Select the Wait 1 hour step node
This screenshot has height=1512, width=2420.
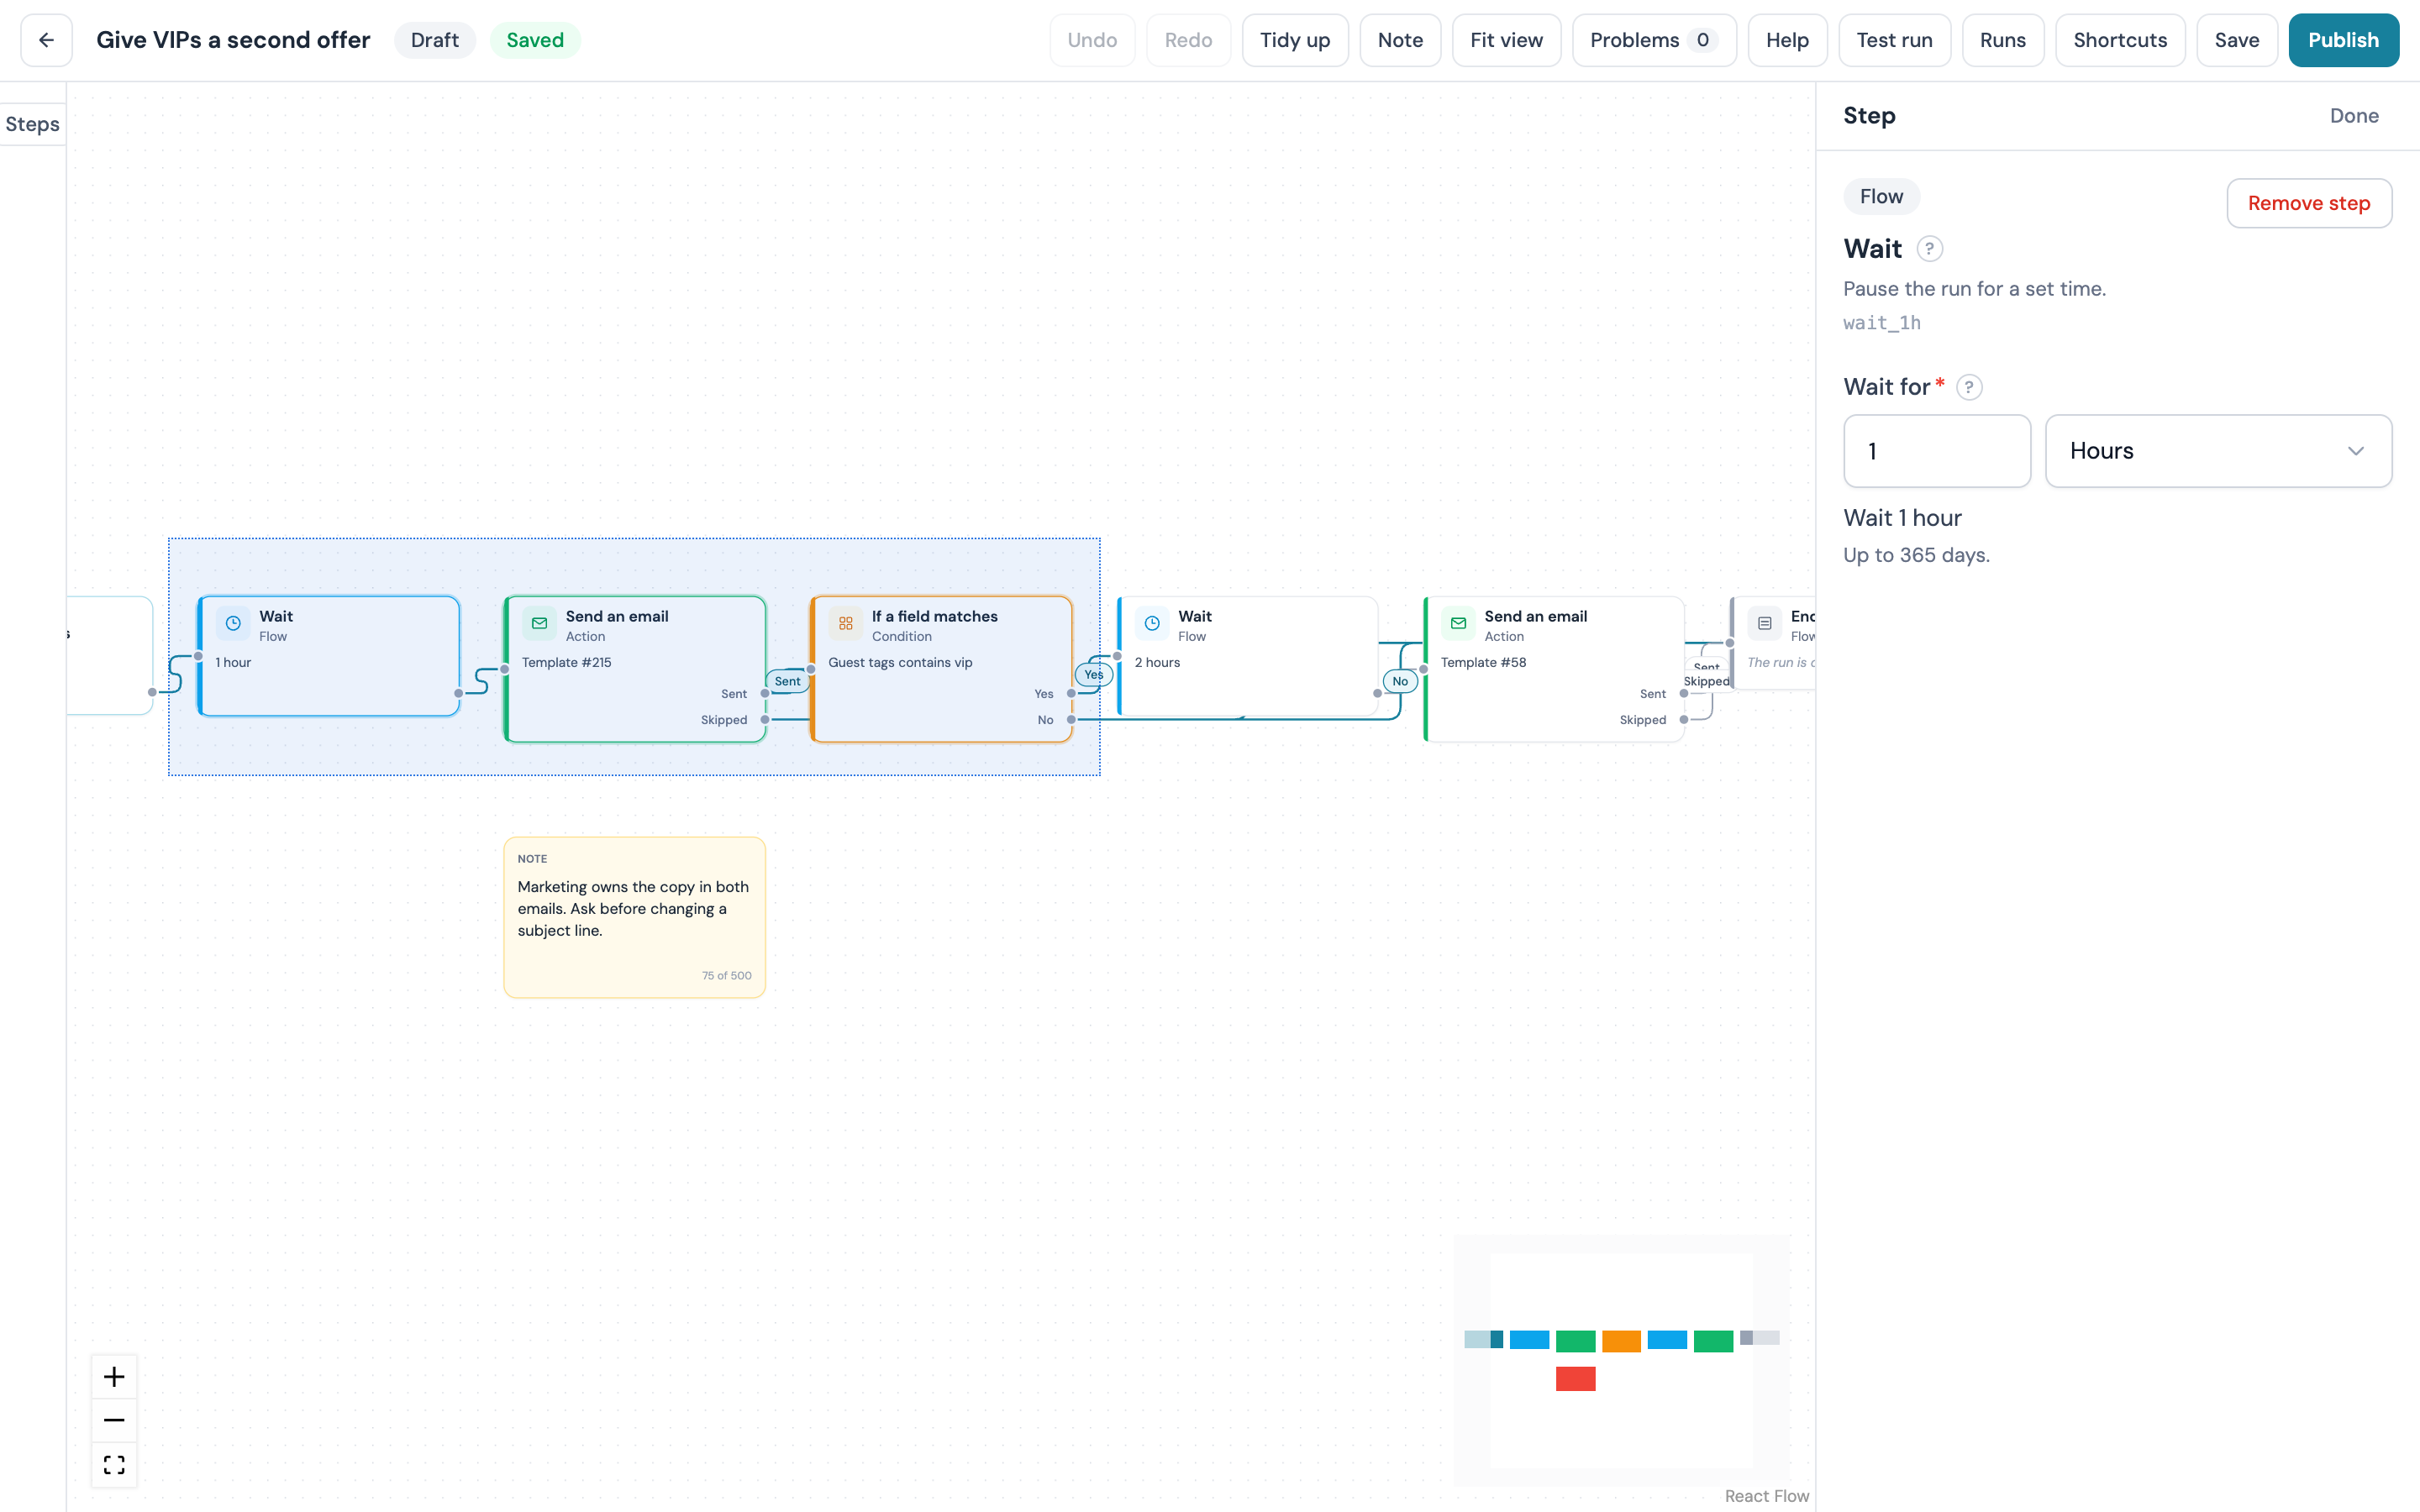[x=329, y=656]
